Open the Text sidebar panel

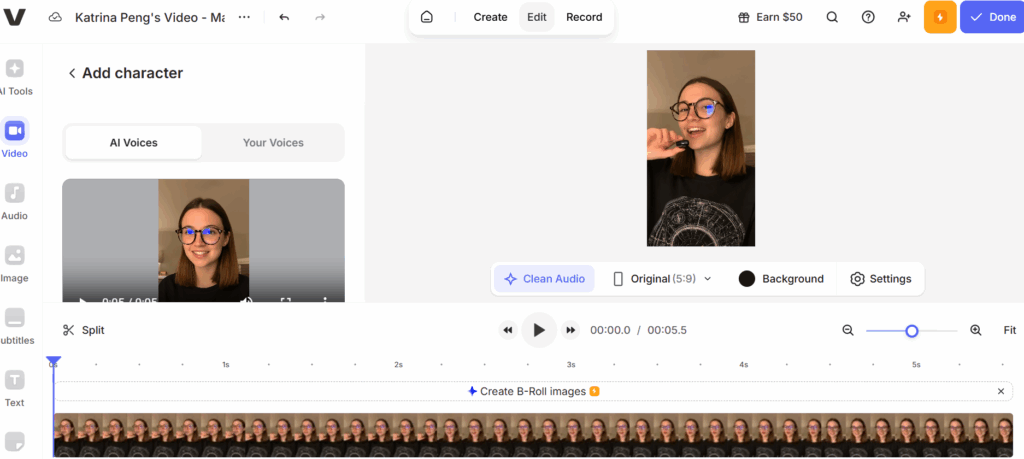click(x=15, y=388)
